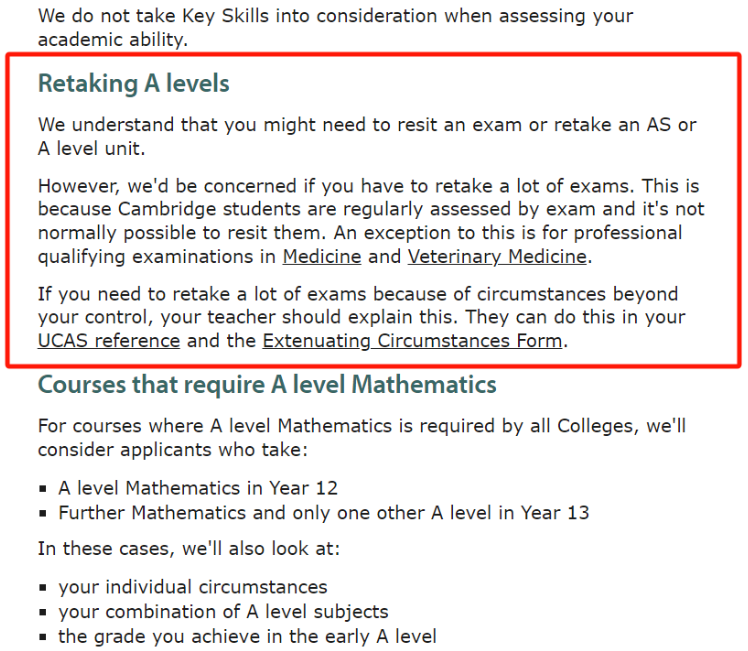Click the your individual circumstances list item

(x=193, y=587)
